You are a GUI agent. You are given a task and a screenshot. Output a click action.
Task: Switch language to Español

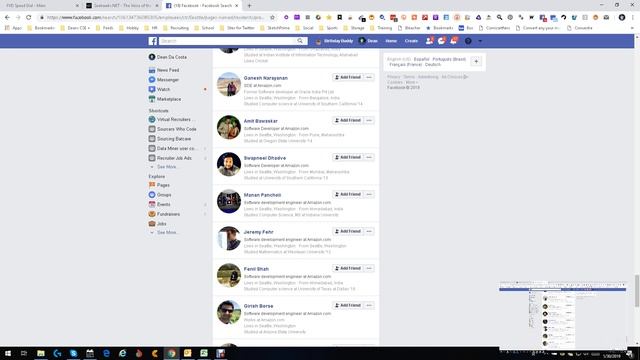pos(422,59)
